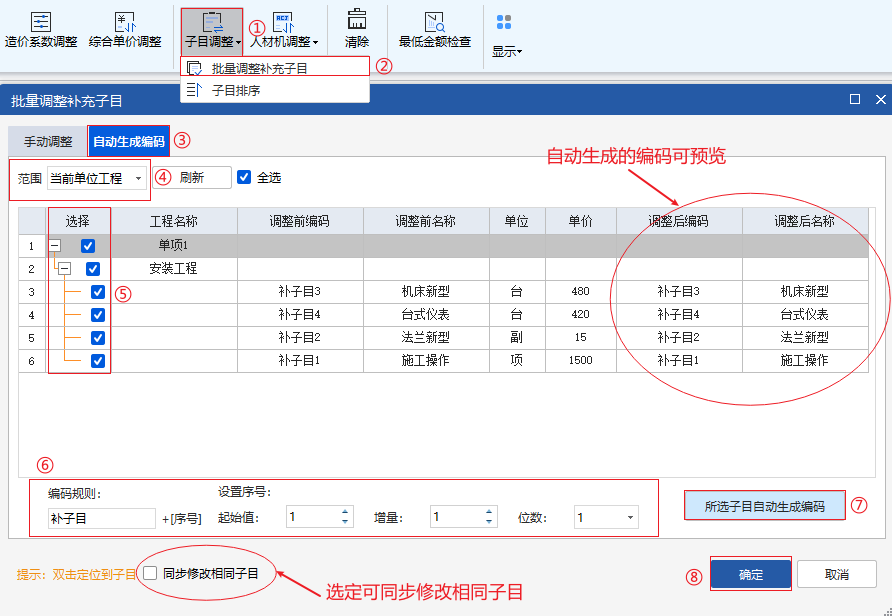Select 单价 cell 1500
Image resolution: width=892 pixels, height=616 pixels.
[580, 361]
